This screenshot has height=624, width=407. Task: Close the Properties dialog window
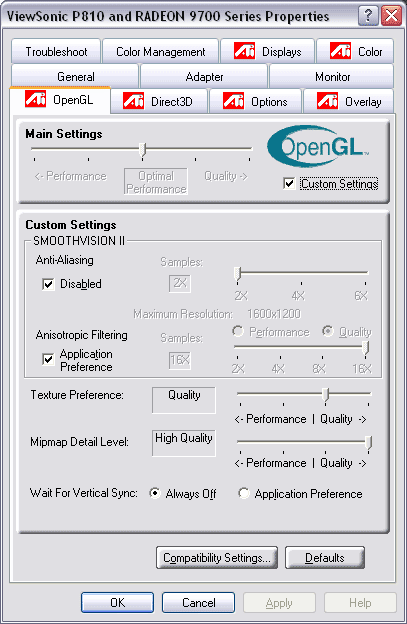click(391, 16)
